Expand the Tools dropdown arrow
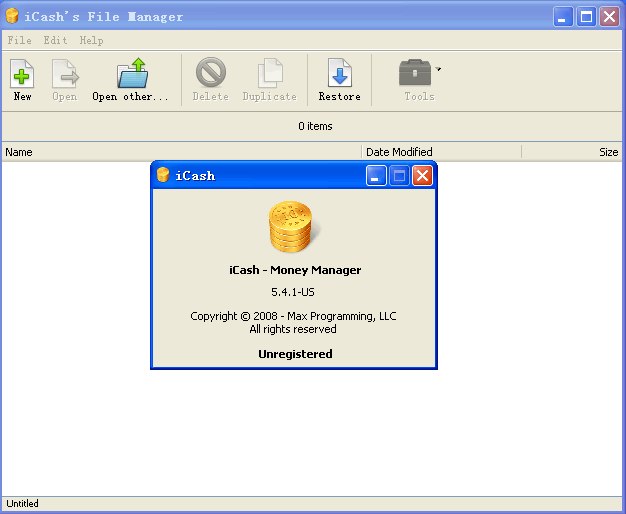The width and height of the screenshot is (626, 514). (x=438, y=69)
